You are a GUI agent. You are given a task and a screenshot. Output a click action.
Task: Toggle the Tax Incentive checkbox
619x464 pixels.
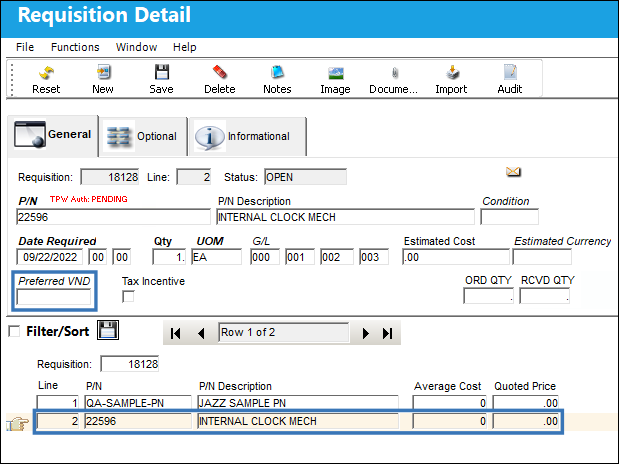pyautogui.click(x=128, y=296)
